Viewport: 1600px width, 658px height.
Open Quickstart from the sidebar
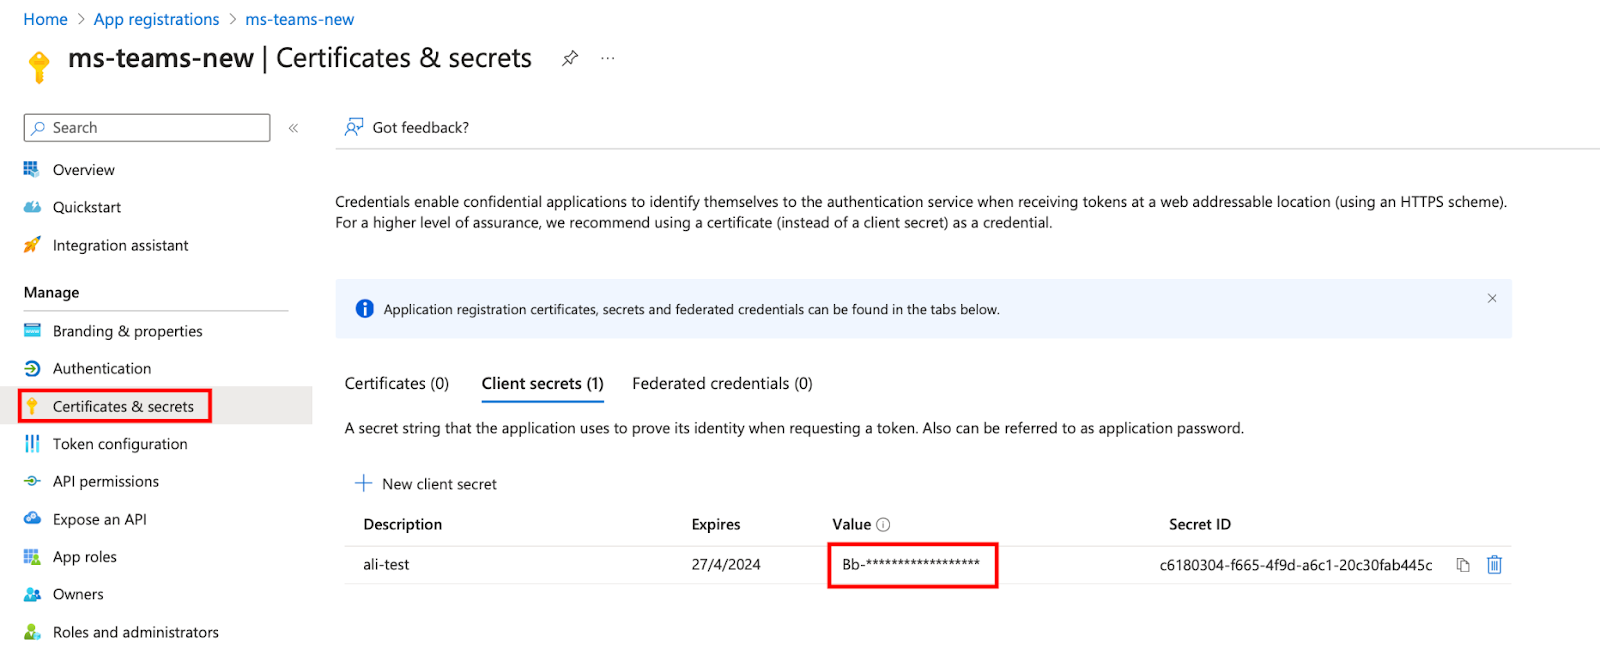click(x=87, y=207)
